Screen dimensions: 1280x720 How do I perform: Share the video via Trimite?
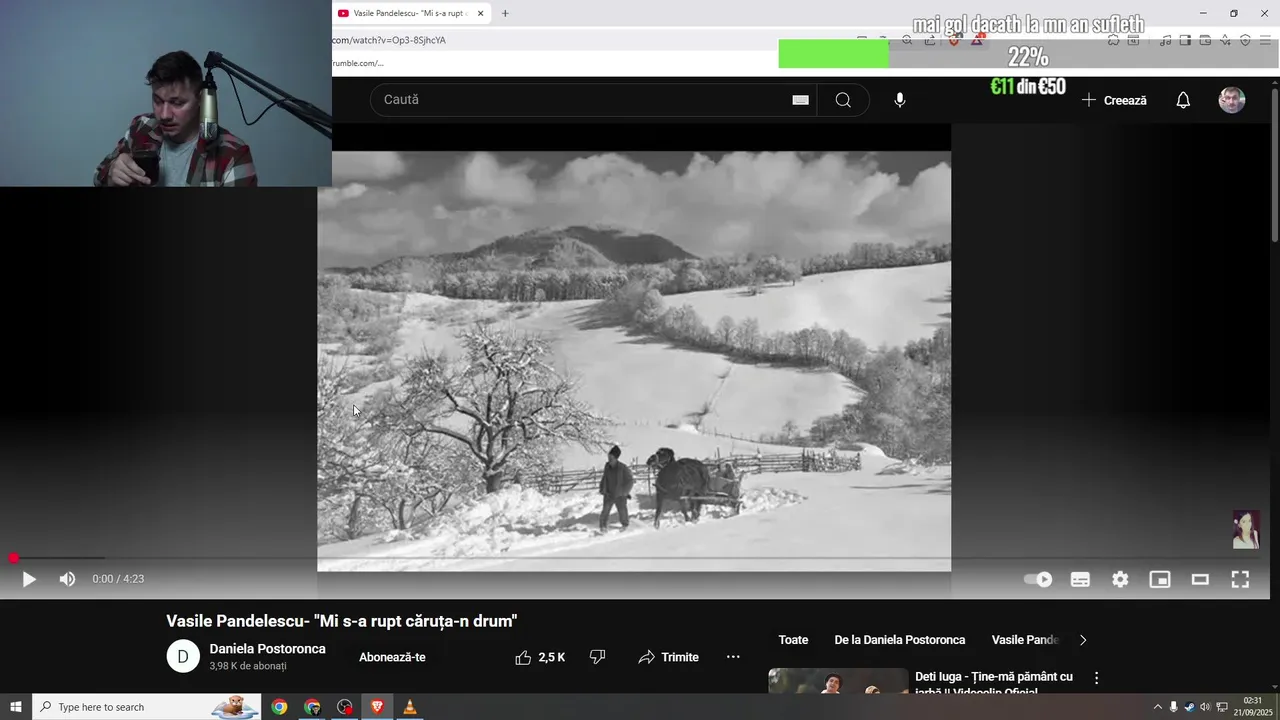(x=668, y=657)
